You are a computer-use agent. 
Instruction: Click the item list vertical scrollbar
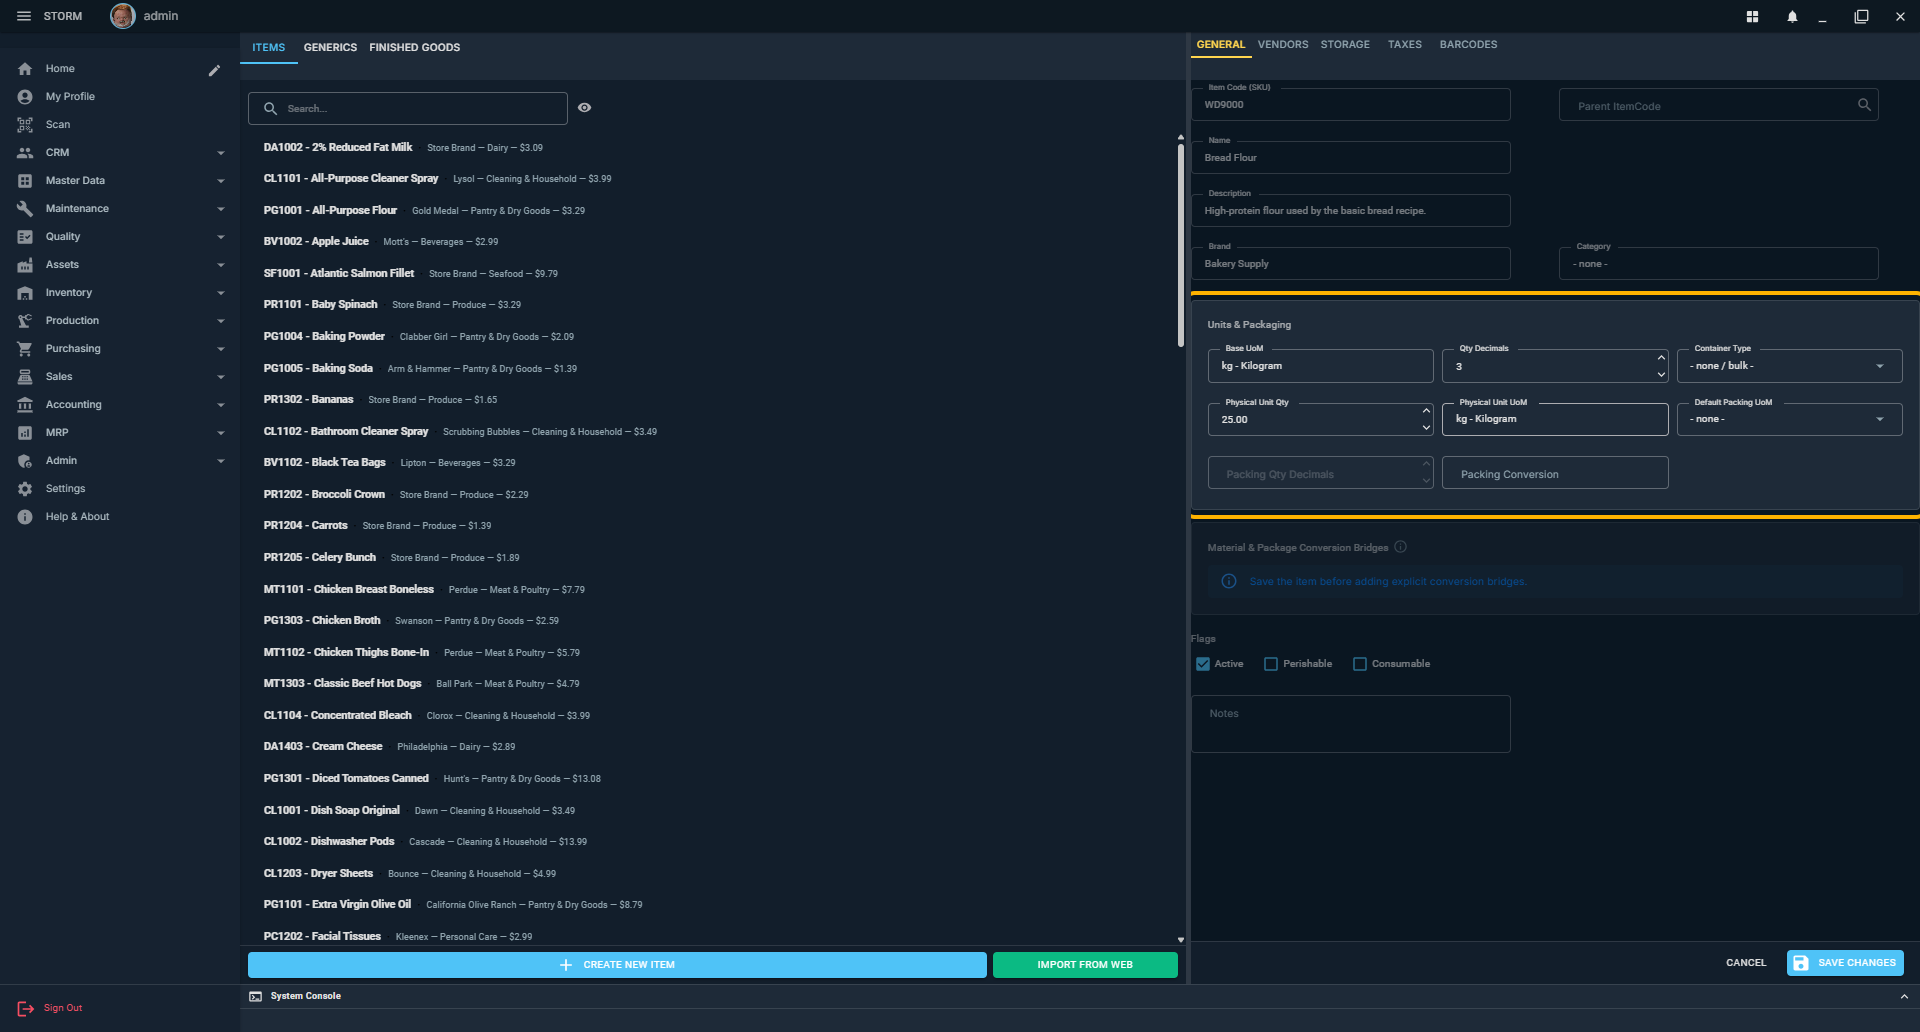[1181, 245]
